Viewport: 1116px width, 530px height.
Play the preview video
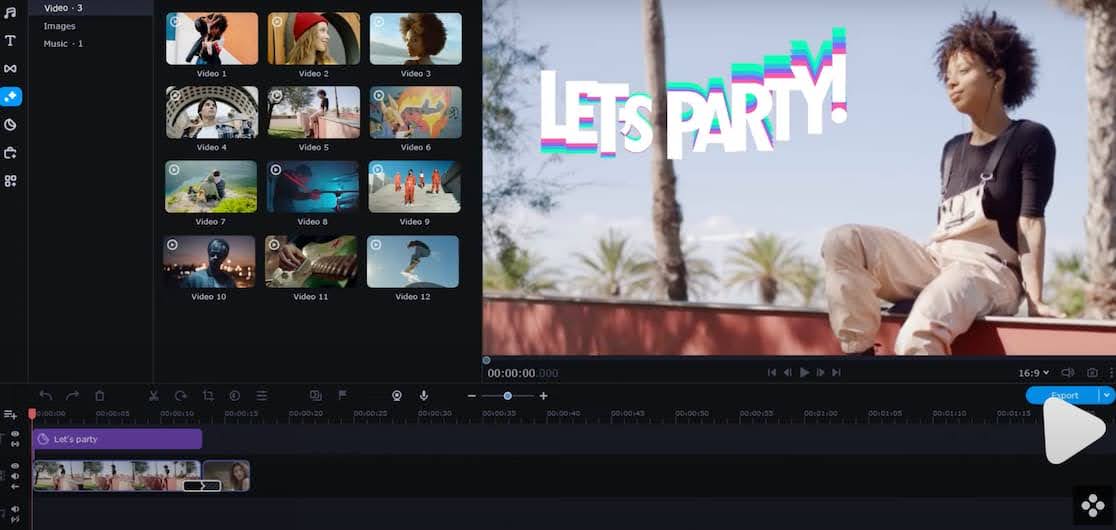[804, 372]
